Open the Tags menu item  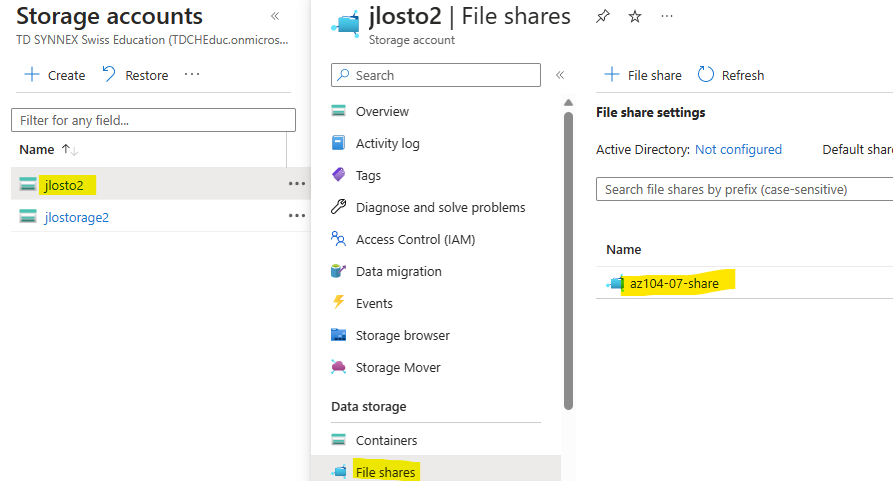(x=368, y=175)
